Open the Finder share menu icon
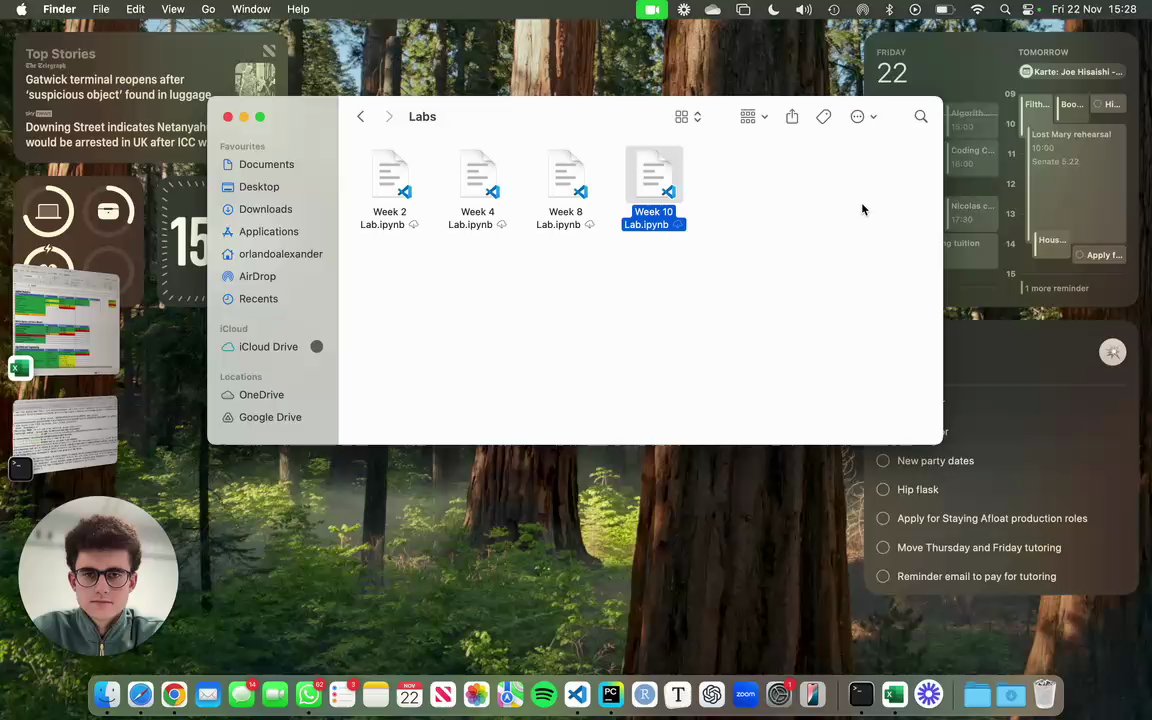The height and width of the screenshot is (720, 1152). point(792,116)
